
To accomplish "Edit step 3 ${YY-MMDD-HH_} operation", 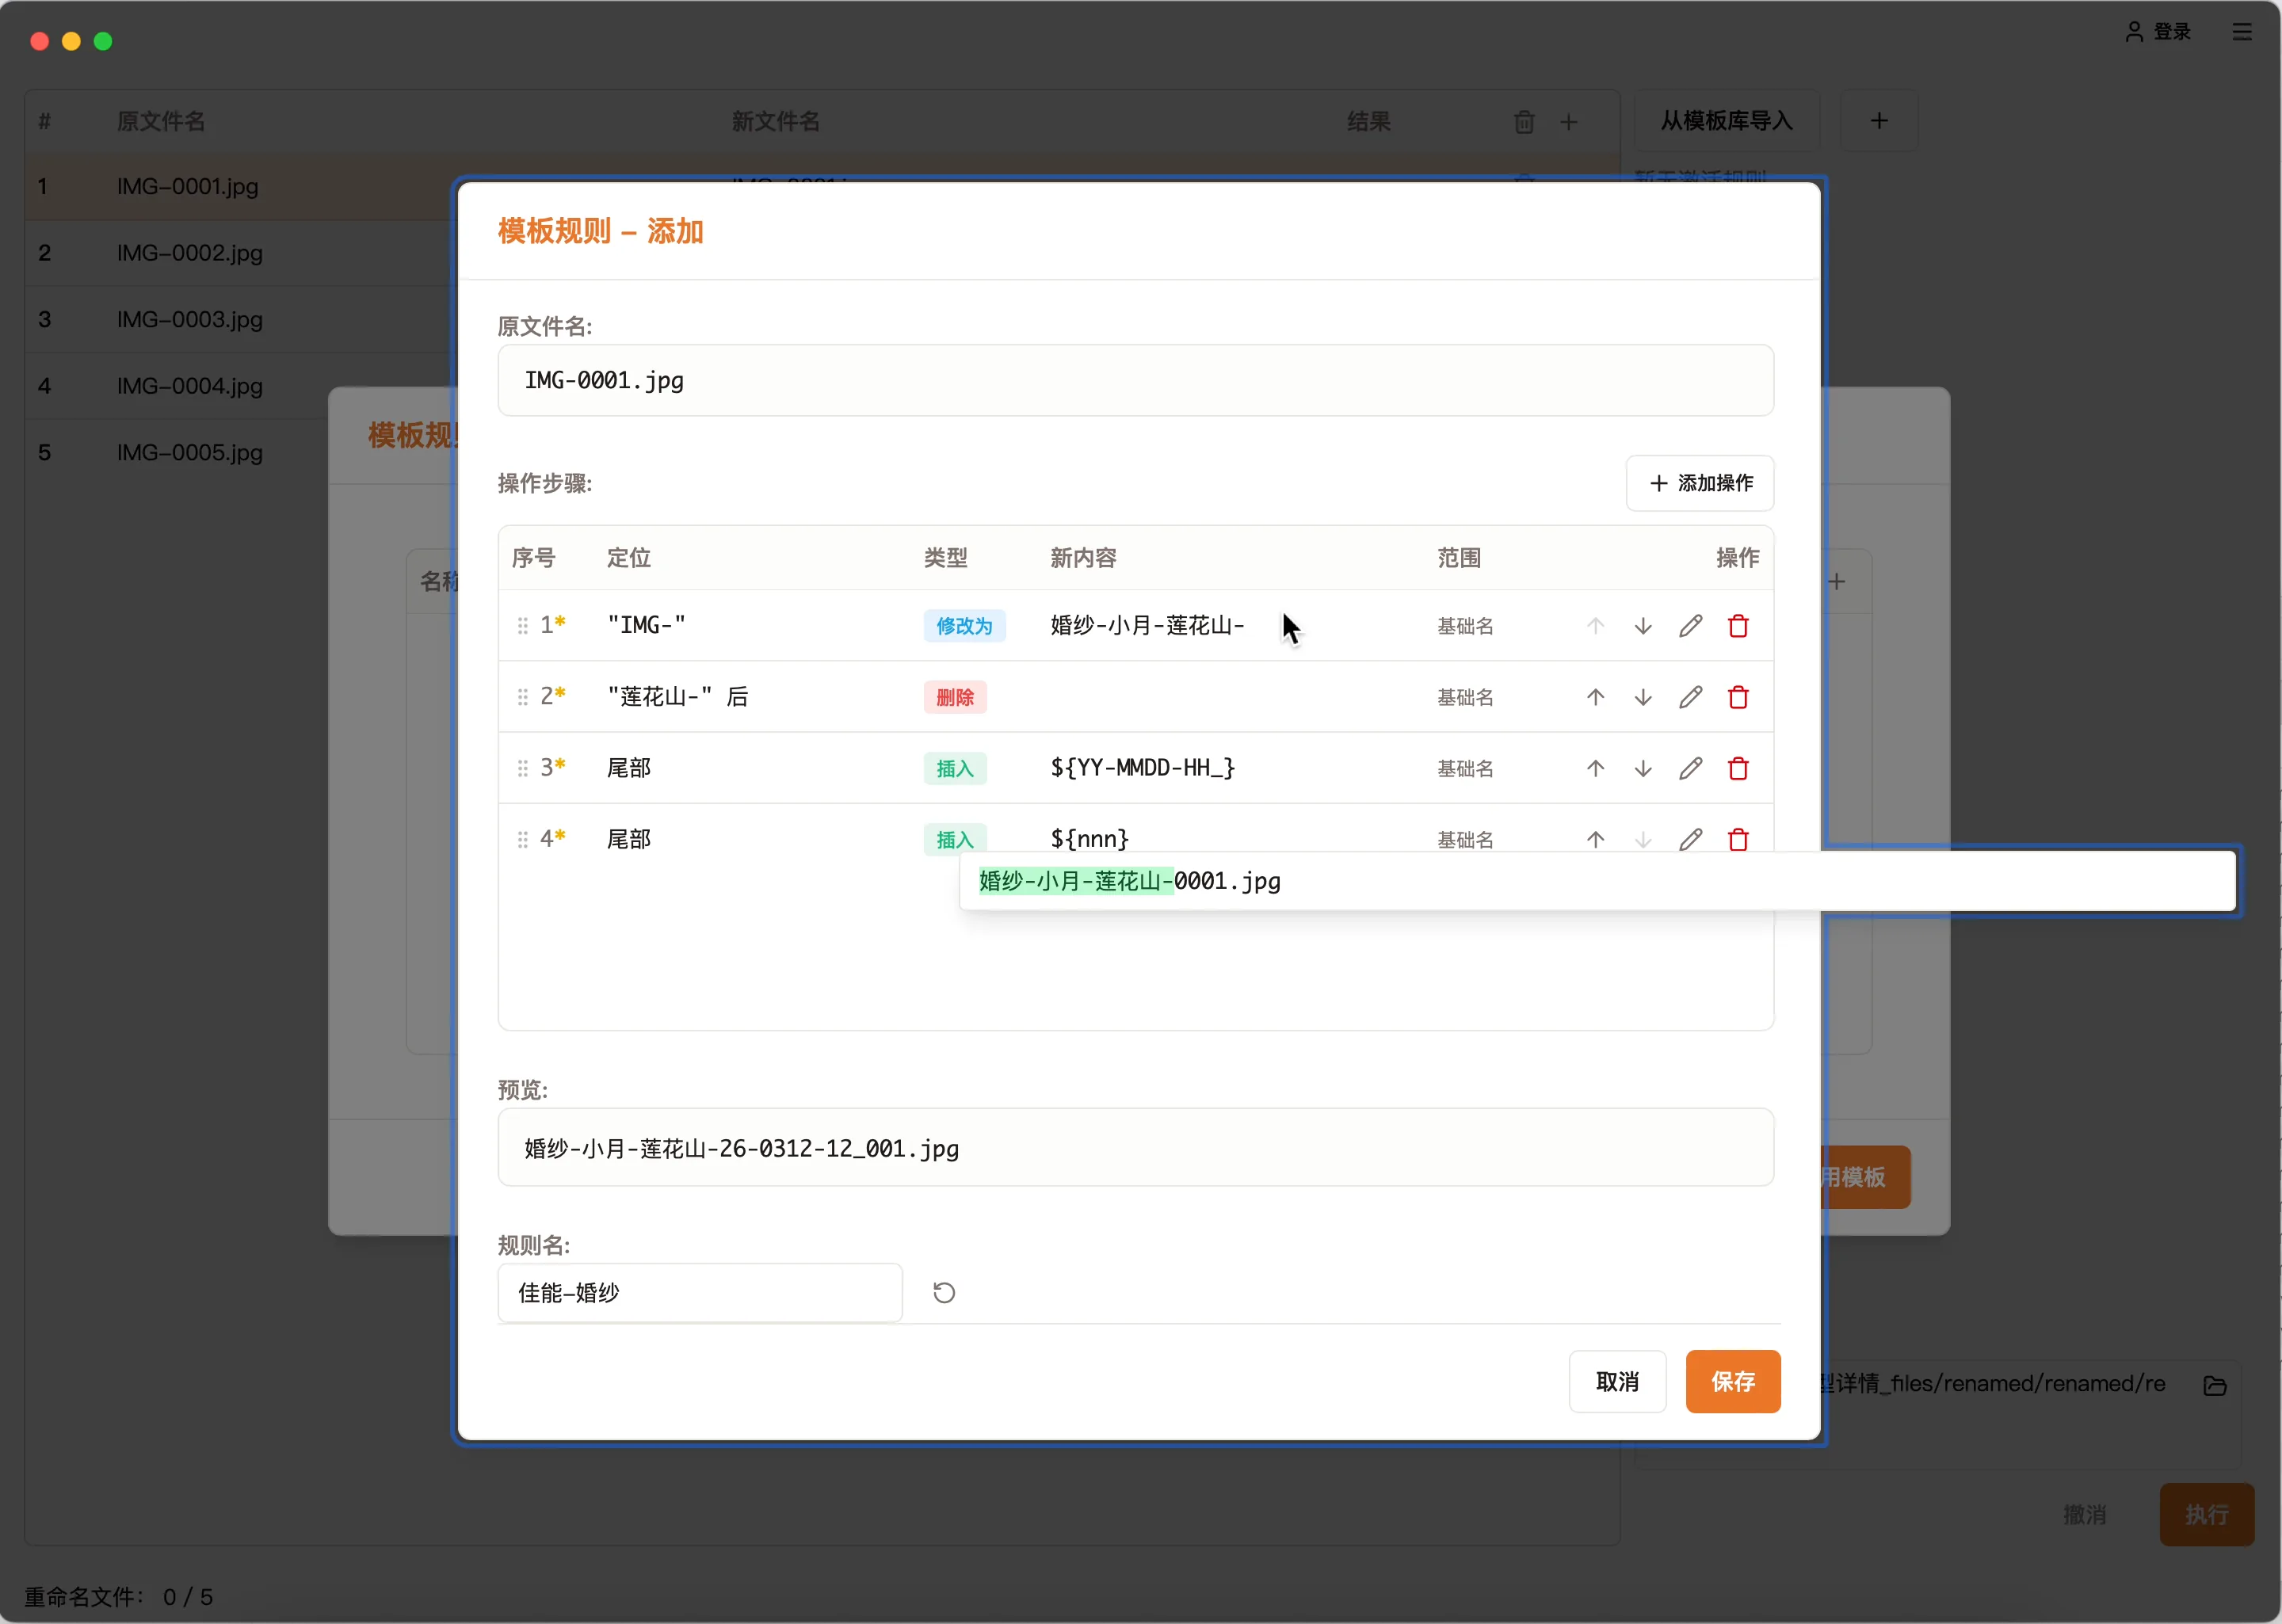I will [1690, 768].
